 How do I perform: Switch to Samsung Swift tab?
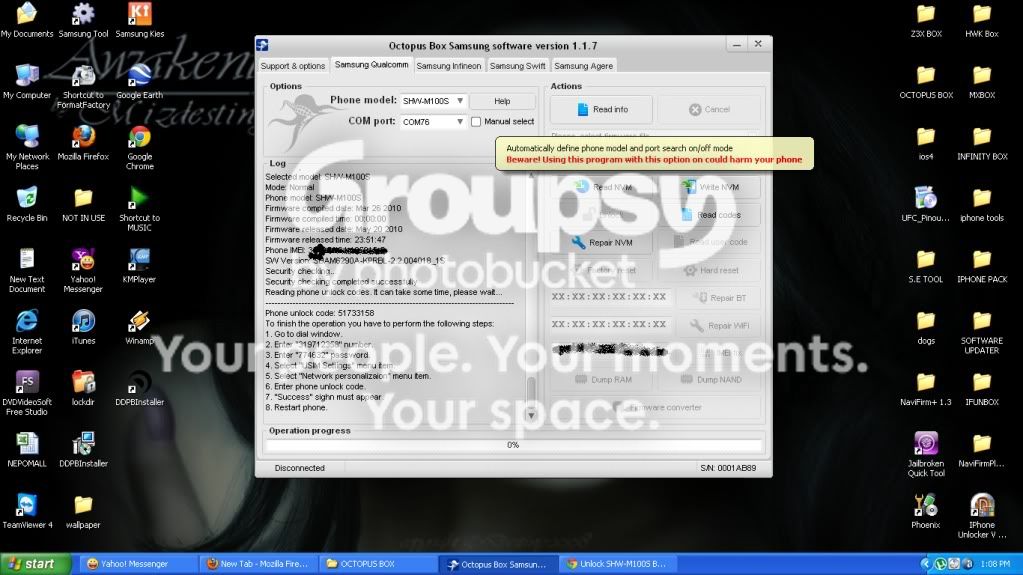point(517,66)
